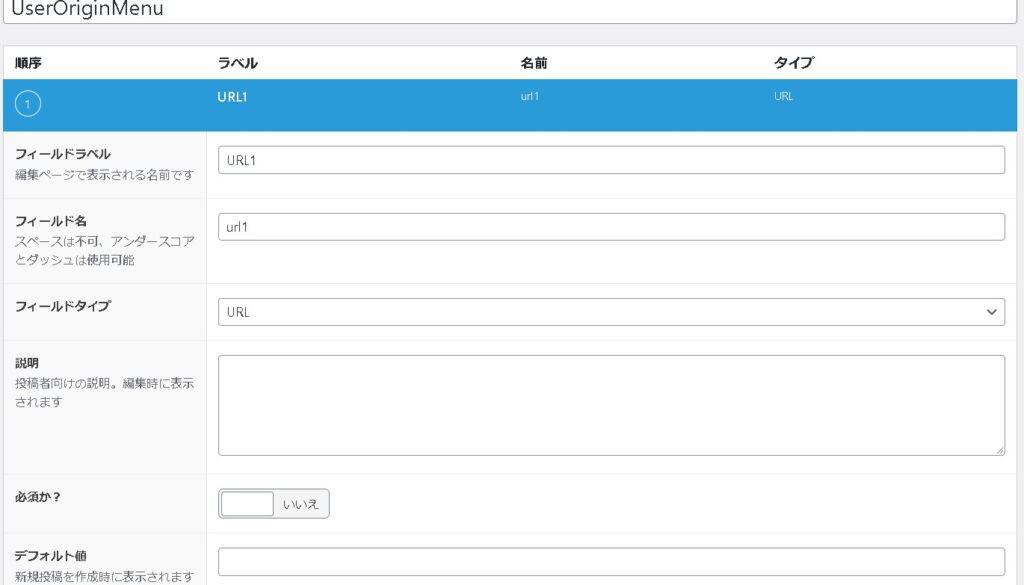1024x585 pixels.
Task: Click the 名前 column header
Action: click(x=534, y=63)
